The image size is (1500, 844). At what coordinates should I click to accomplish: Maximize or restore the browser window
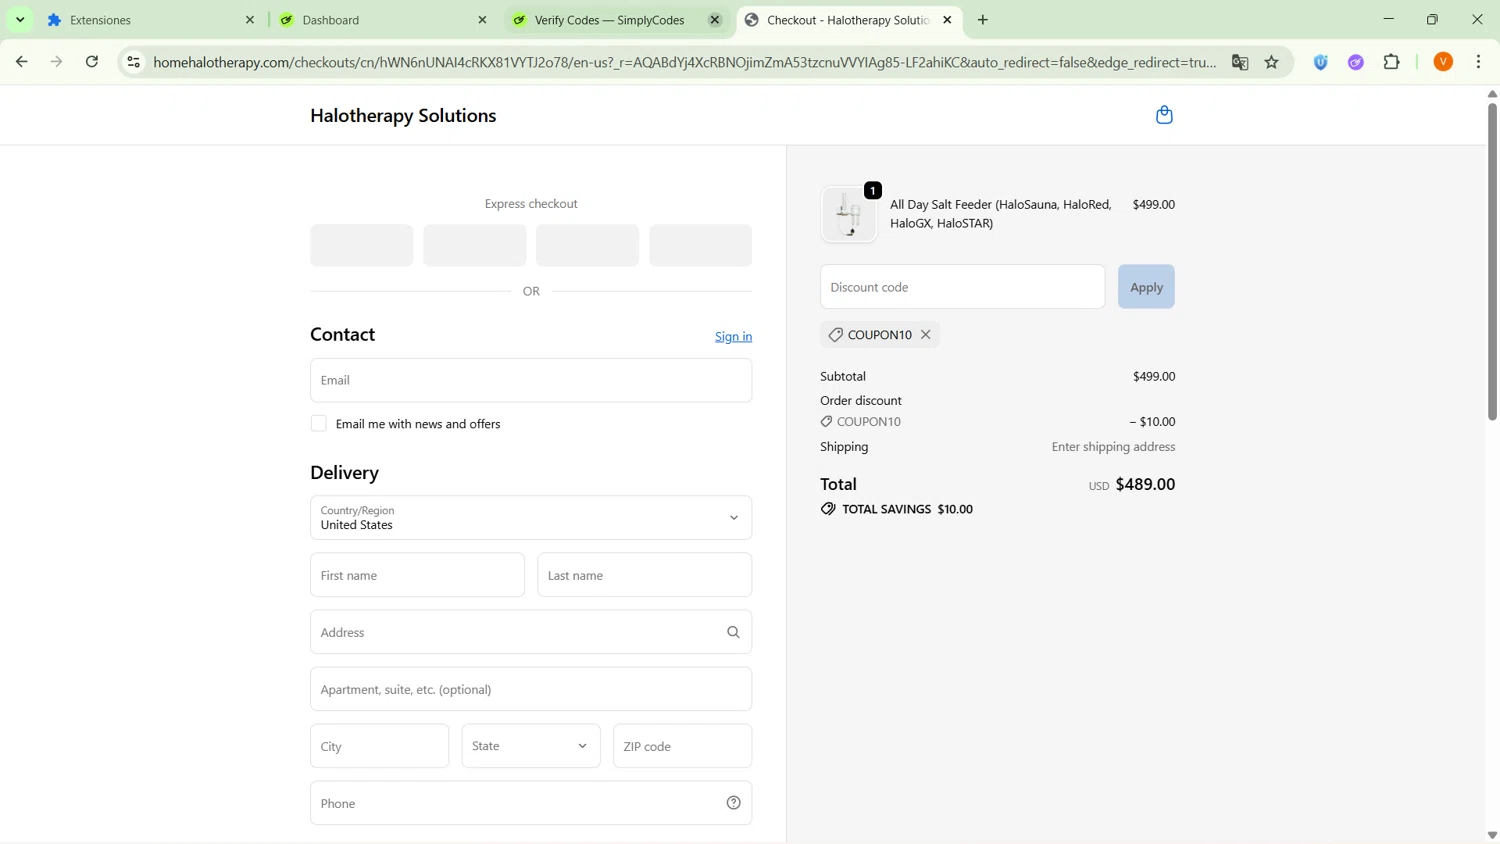tap(1432, 20)
